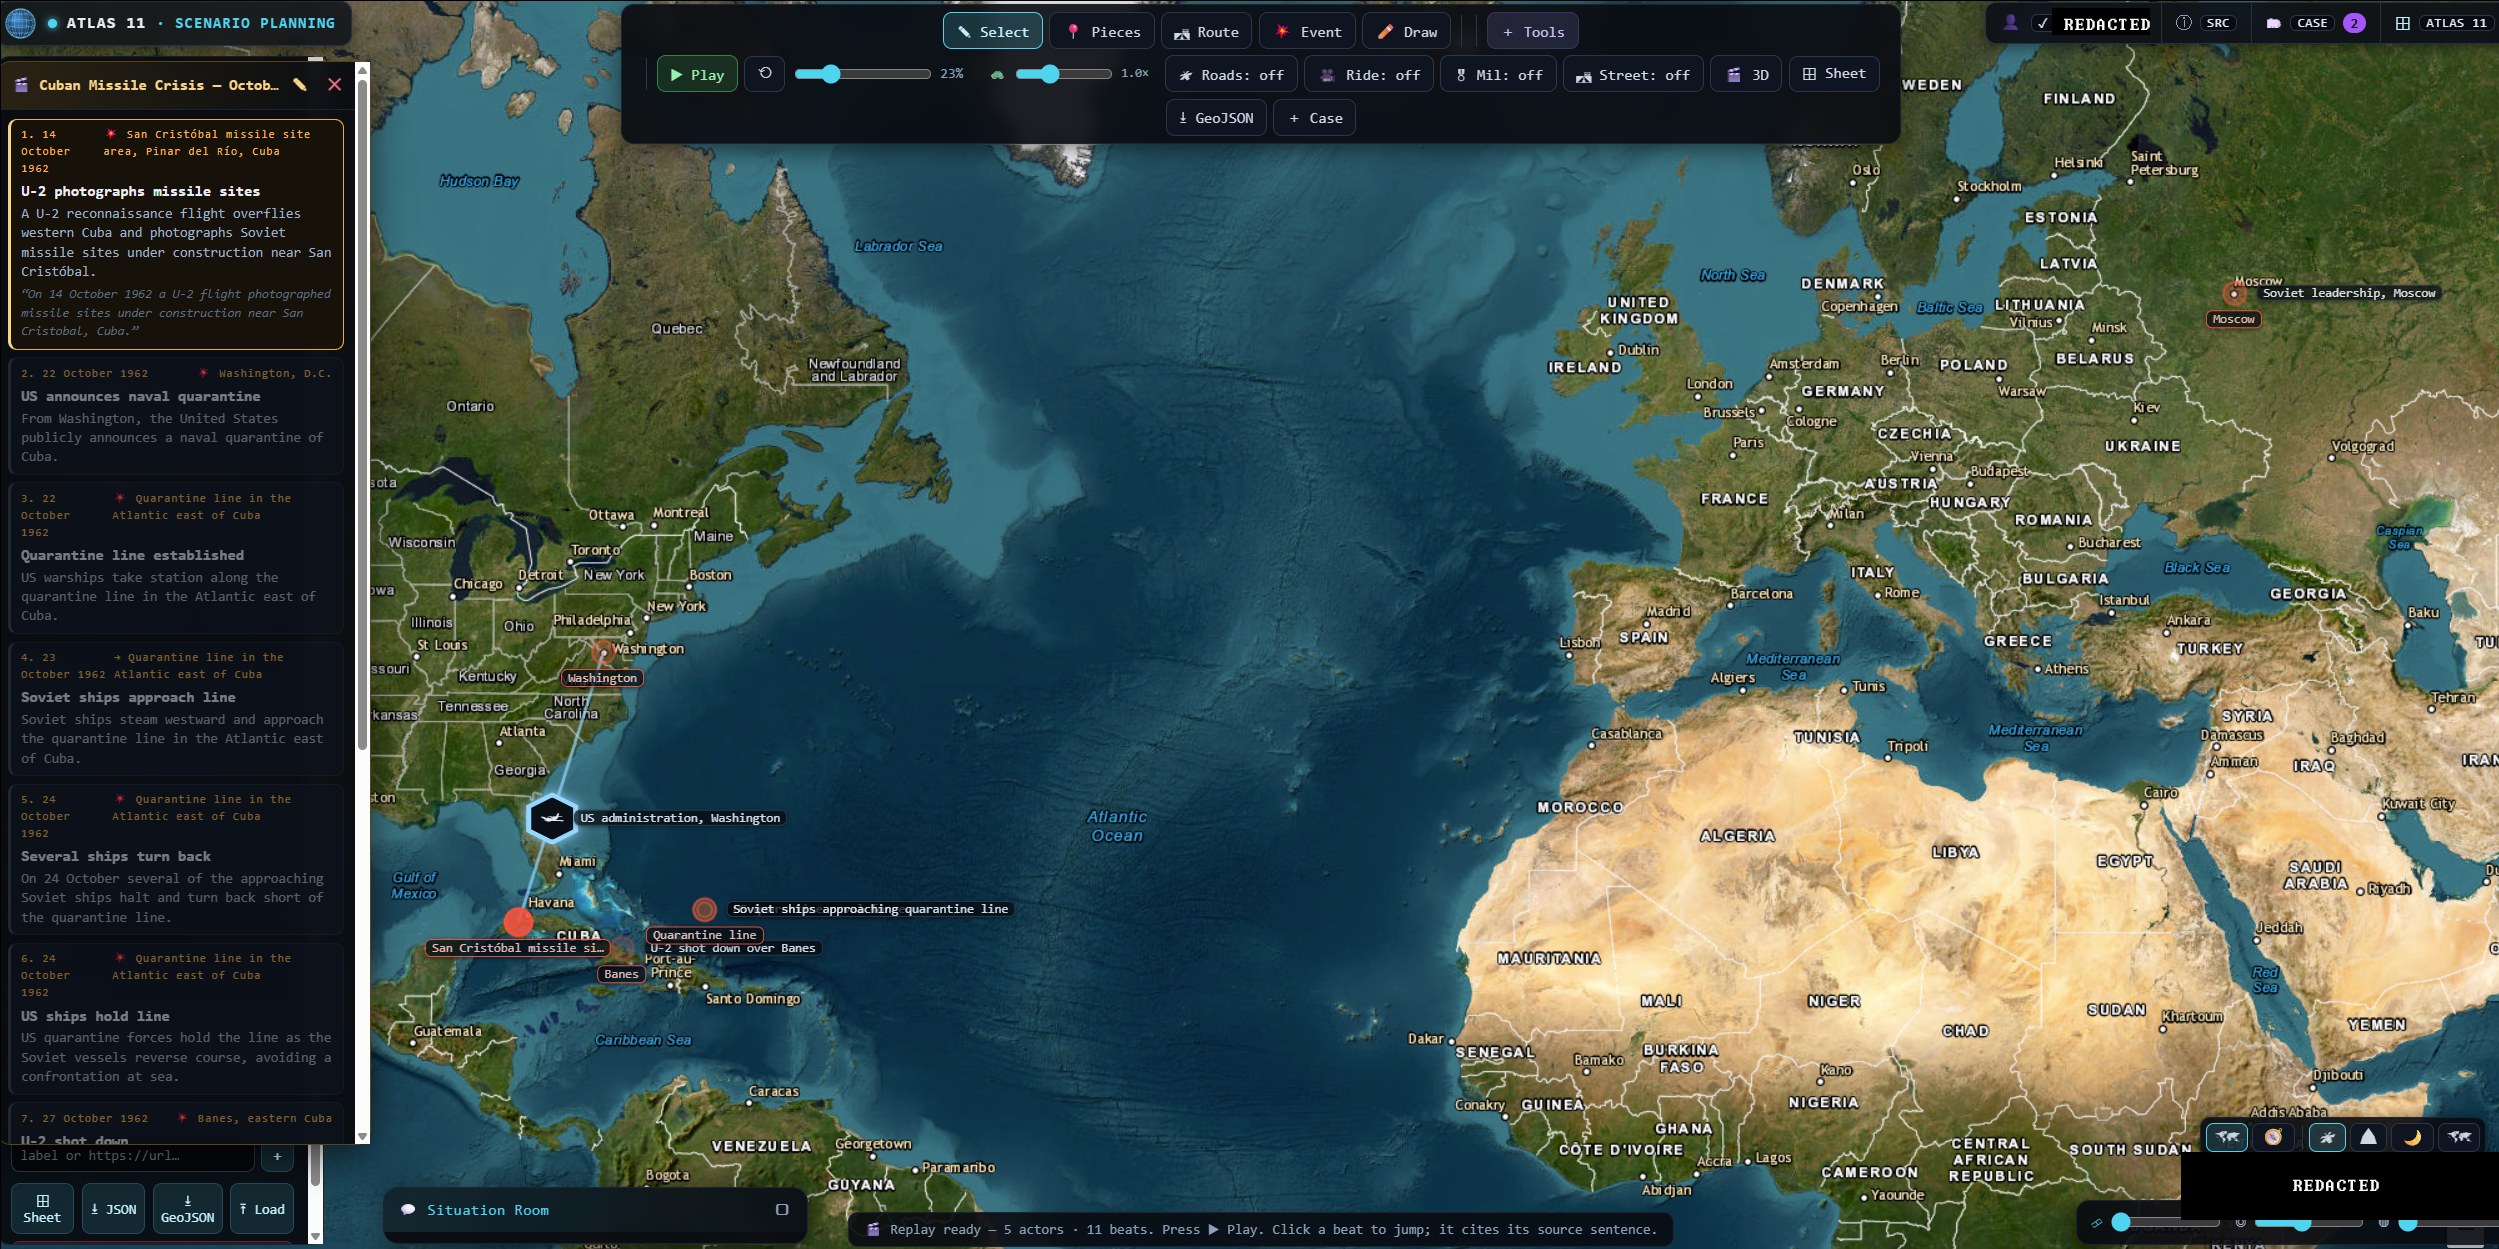The image size is (2499, 1249).
Task: Focus the label or https://url input field
Action: 132,1156
